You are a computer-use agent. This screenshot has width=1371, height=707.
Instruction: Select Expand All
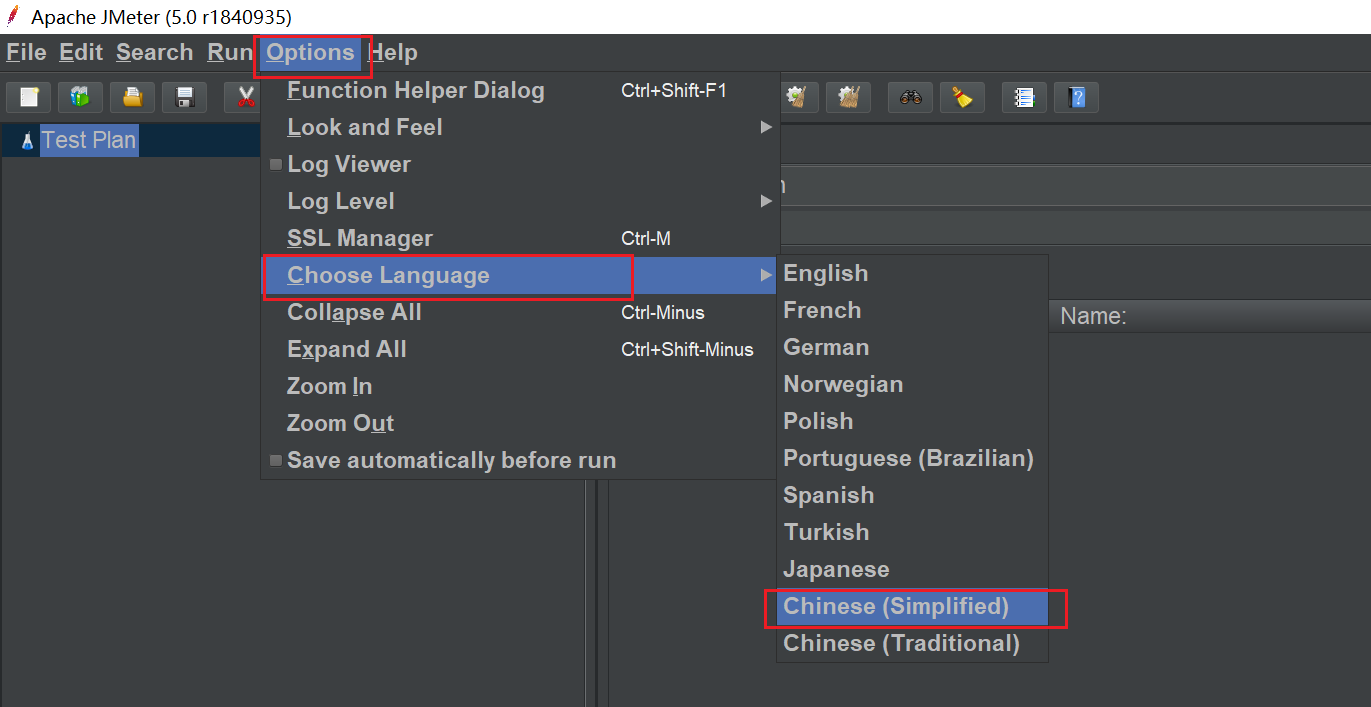click(x=519, y=349)
